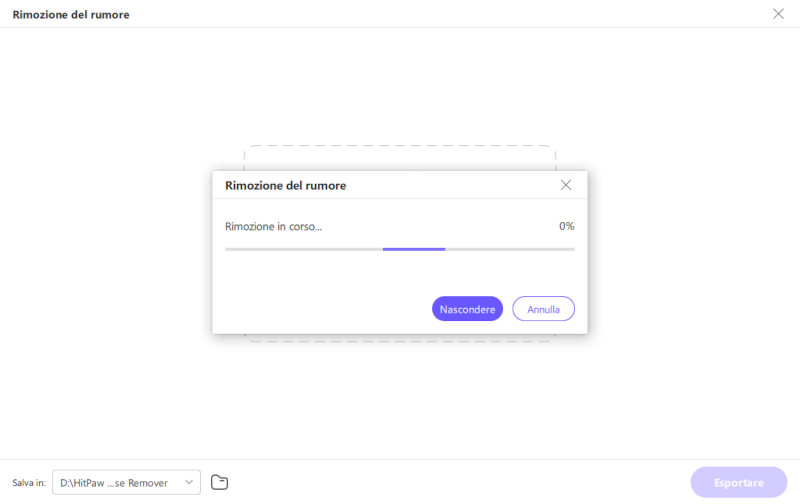Click the faded Esportare button
The height and width of the screenshot is (504, 800).
click(739, 482)
